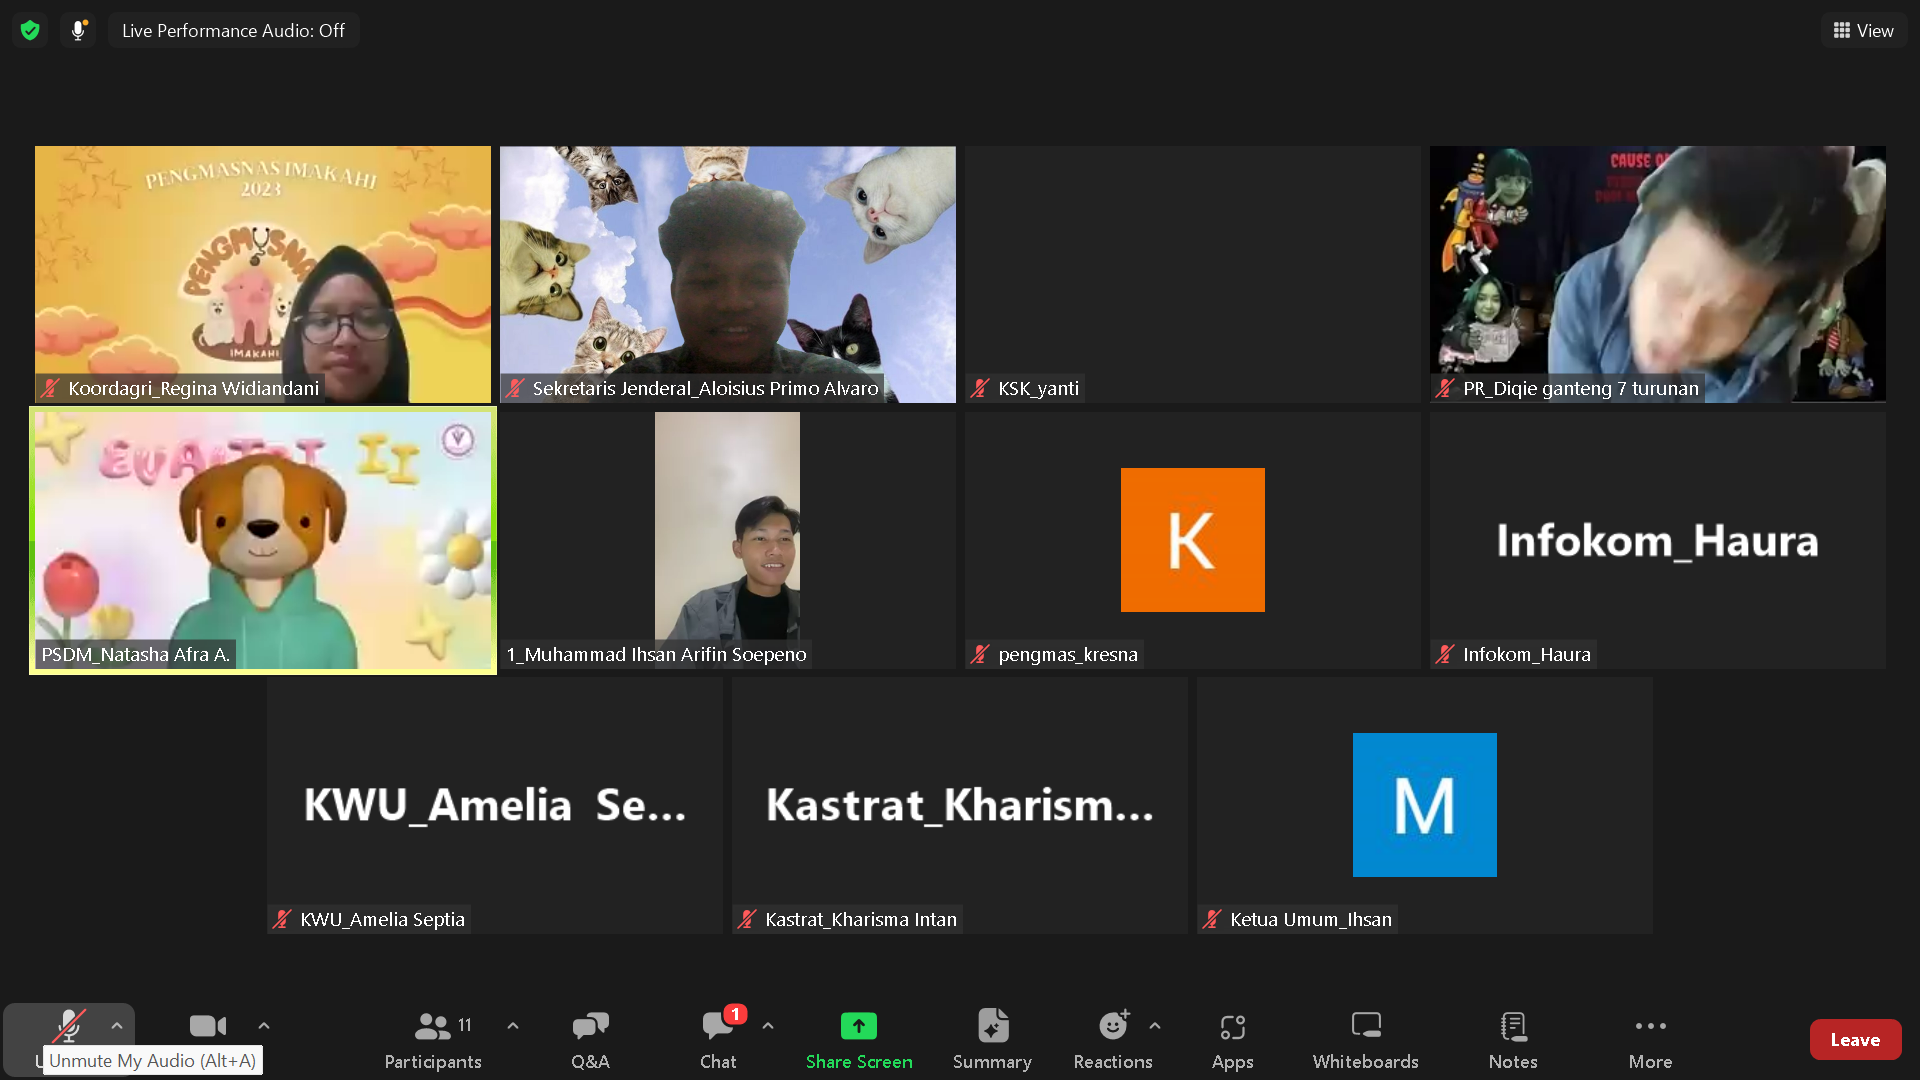
Task: Unmute my microphone audio
Action: 68,1027
